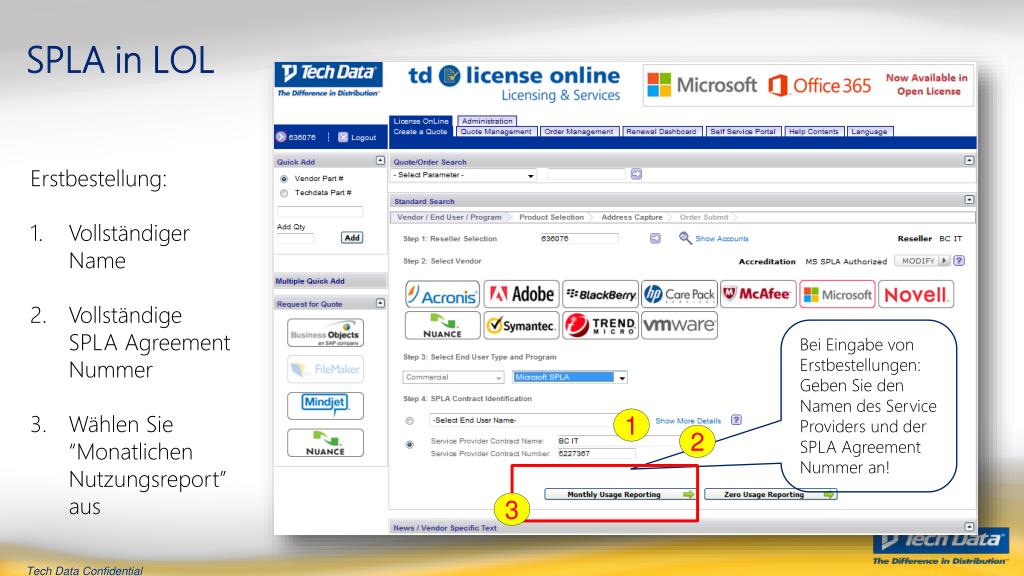Click the Logout link text
The height and width of the screenshot is (576, 1024).
click(x=364, y=137)
